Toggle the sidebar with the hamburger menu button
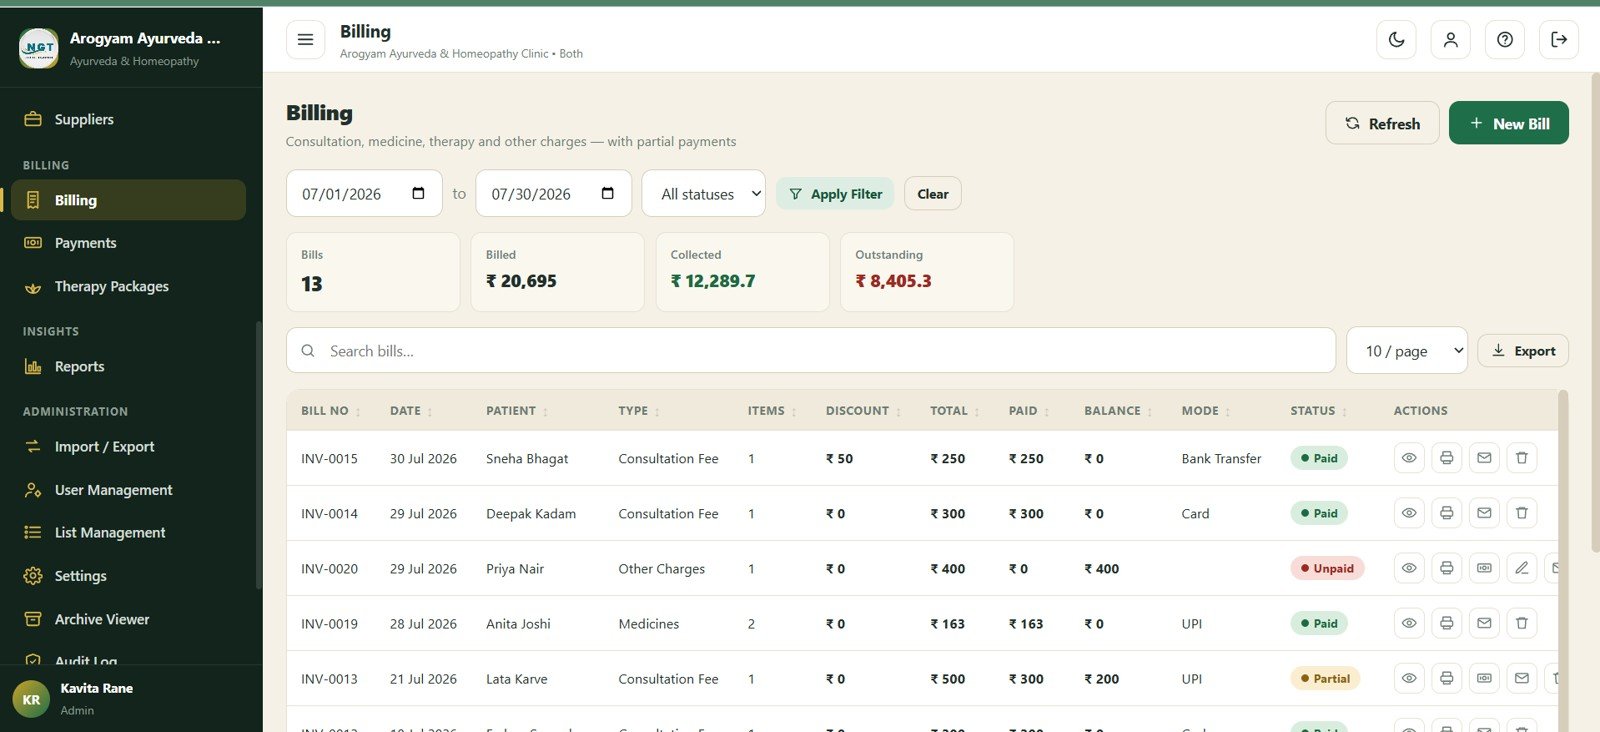 (305, 40)
